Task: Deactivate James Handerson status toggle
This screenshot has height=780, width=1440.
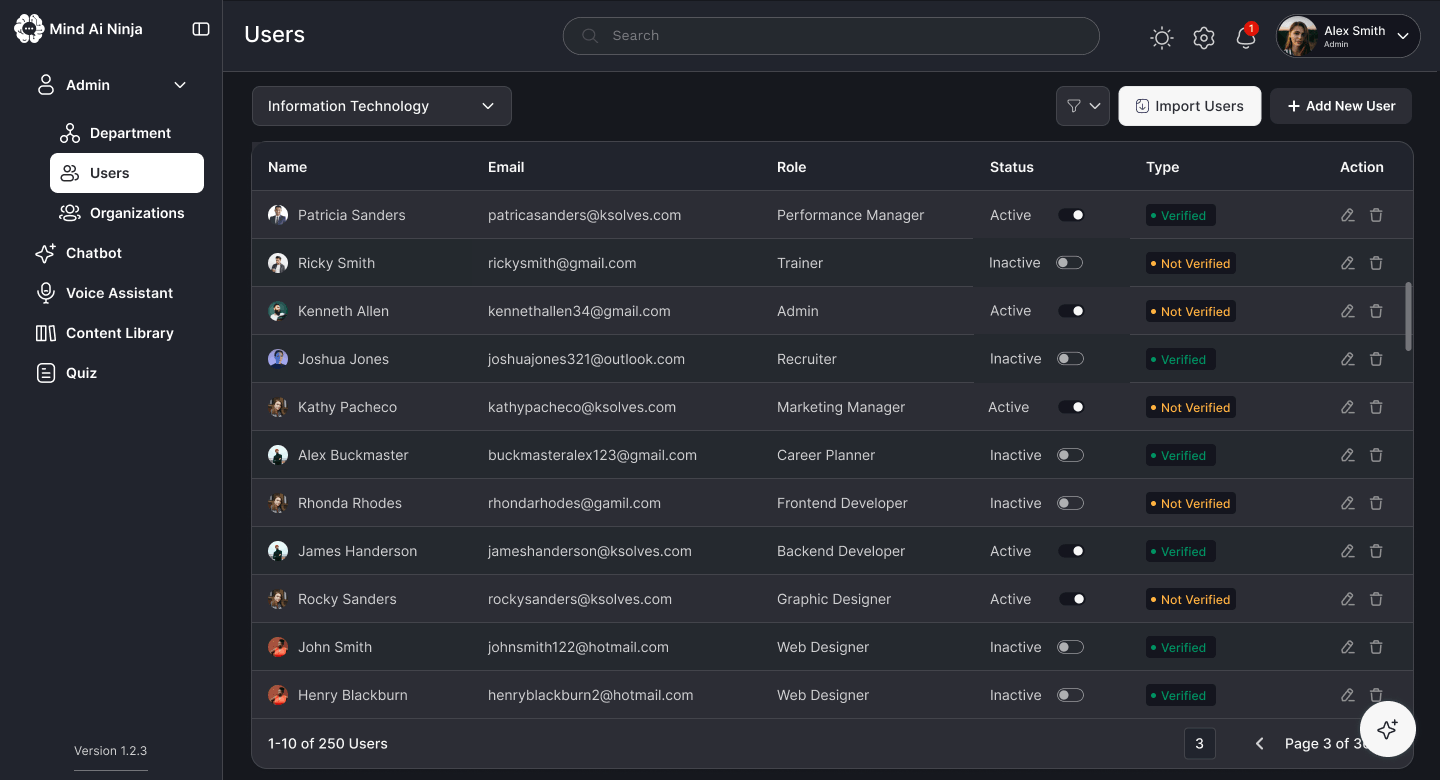Action: [x=1071, y=551]
